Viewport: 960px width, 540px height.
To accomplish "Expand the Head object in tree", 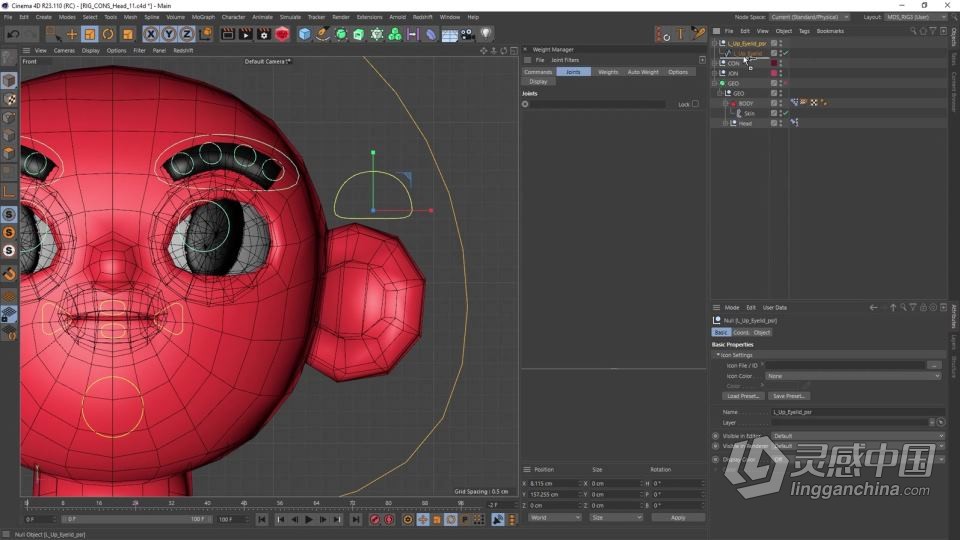I will click(726, 123).
